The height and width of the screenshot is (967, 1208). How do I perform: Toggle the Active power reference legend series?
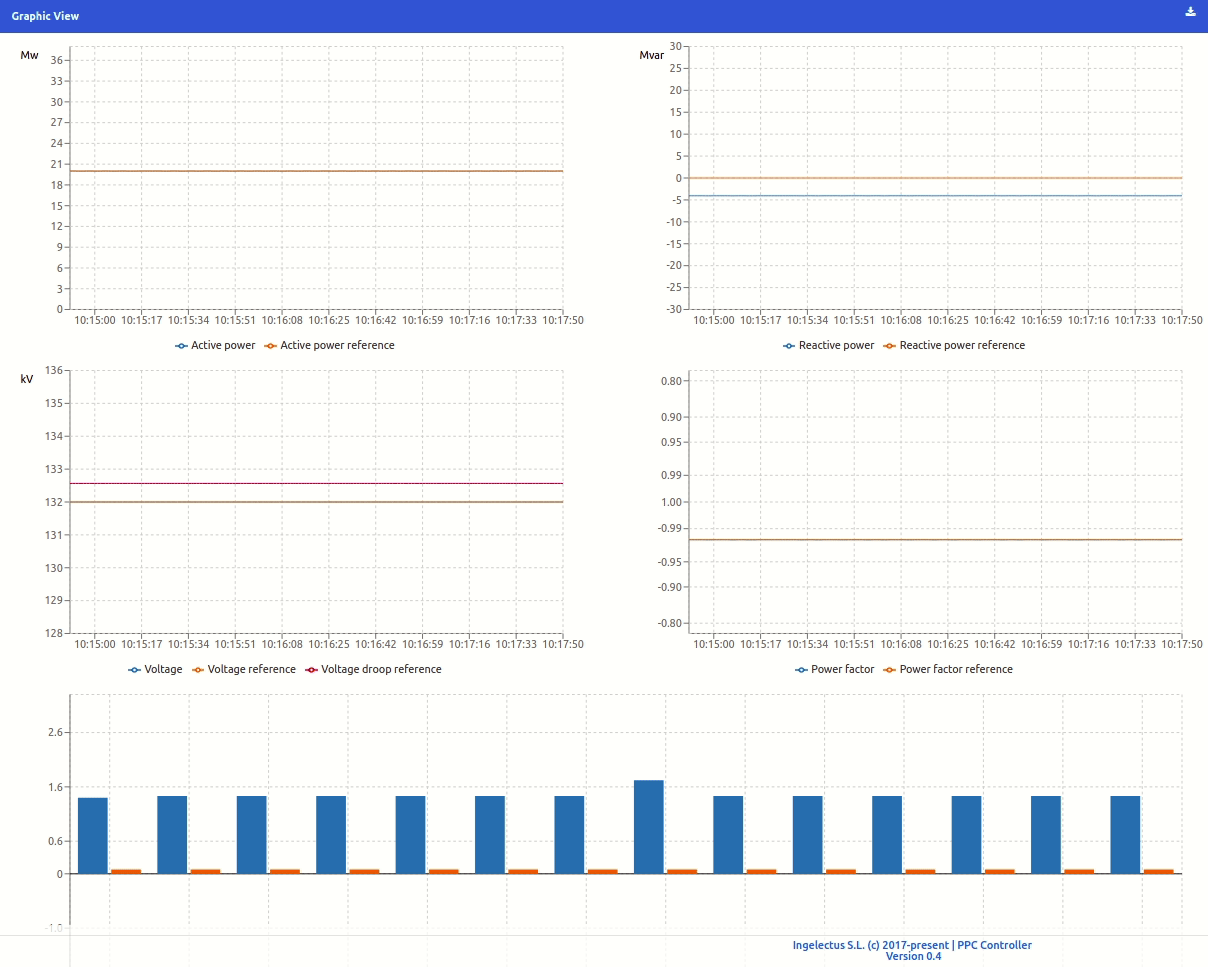(329, 345)
